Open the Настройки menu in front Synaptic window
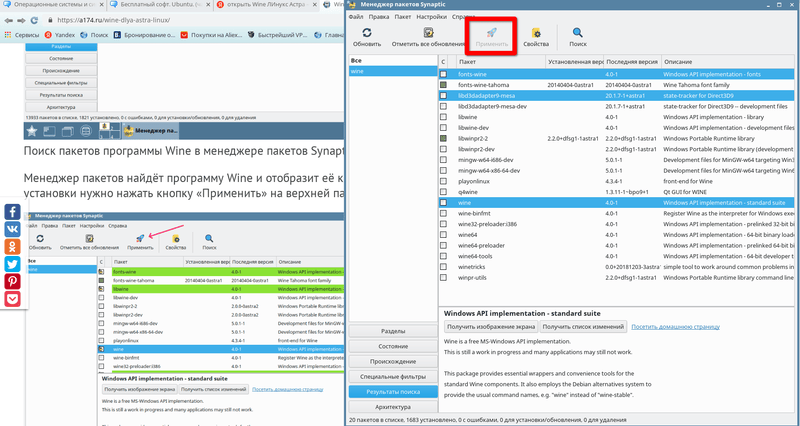The width and height of the screenshot is (800, 426). coord(431,17)
